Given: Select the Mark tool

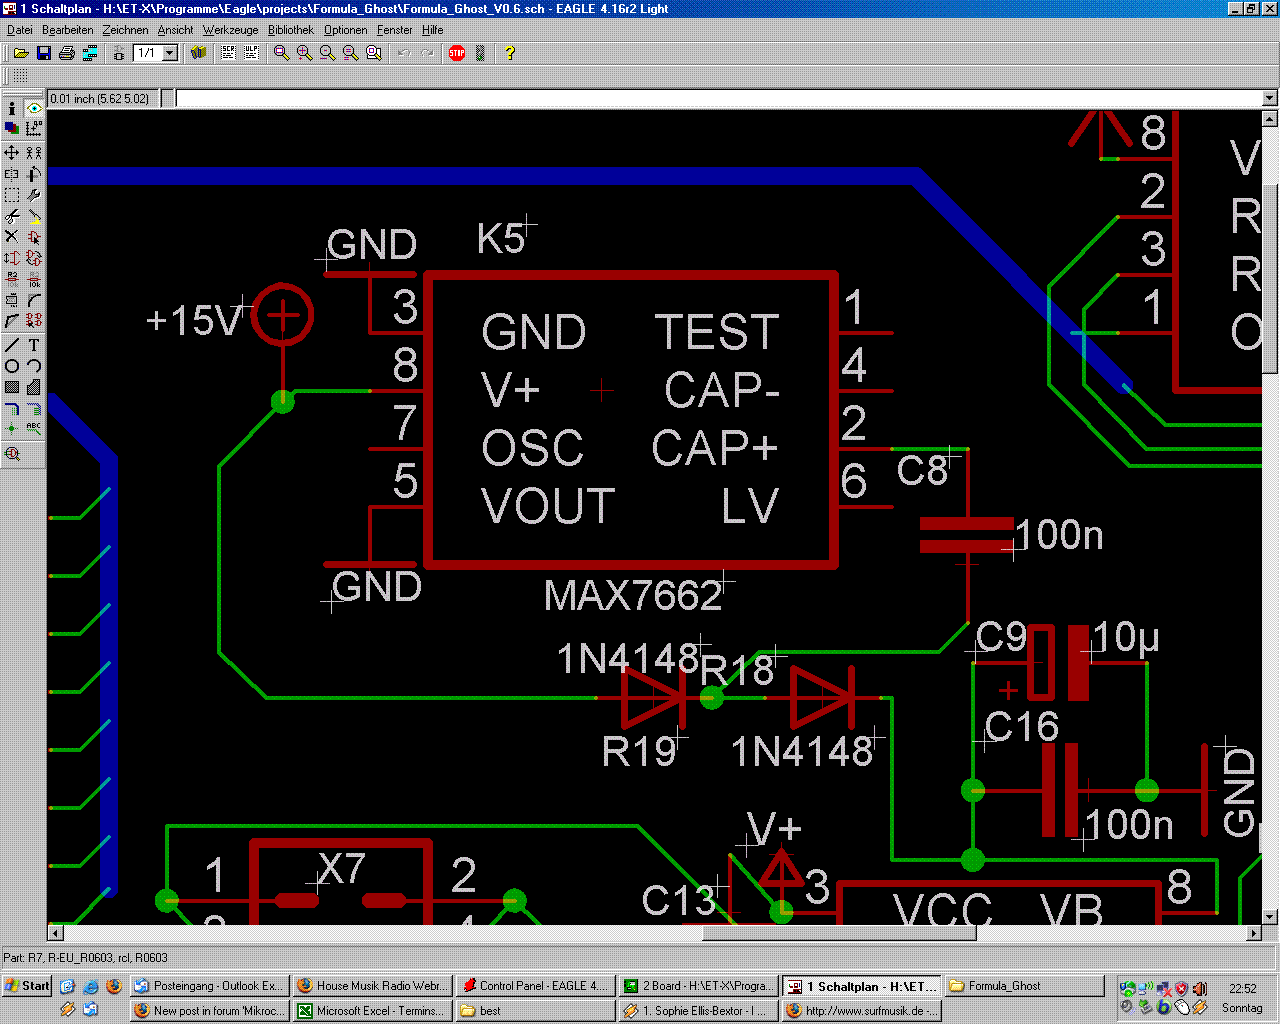Looking at the screenshot, I should coord(34,128).
